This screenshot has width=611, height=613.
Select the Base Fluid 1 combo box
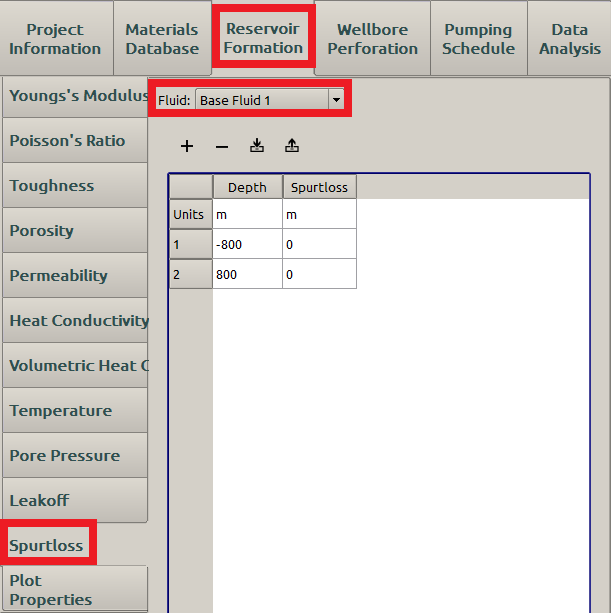269,100
